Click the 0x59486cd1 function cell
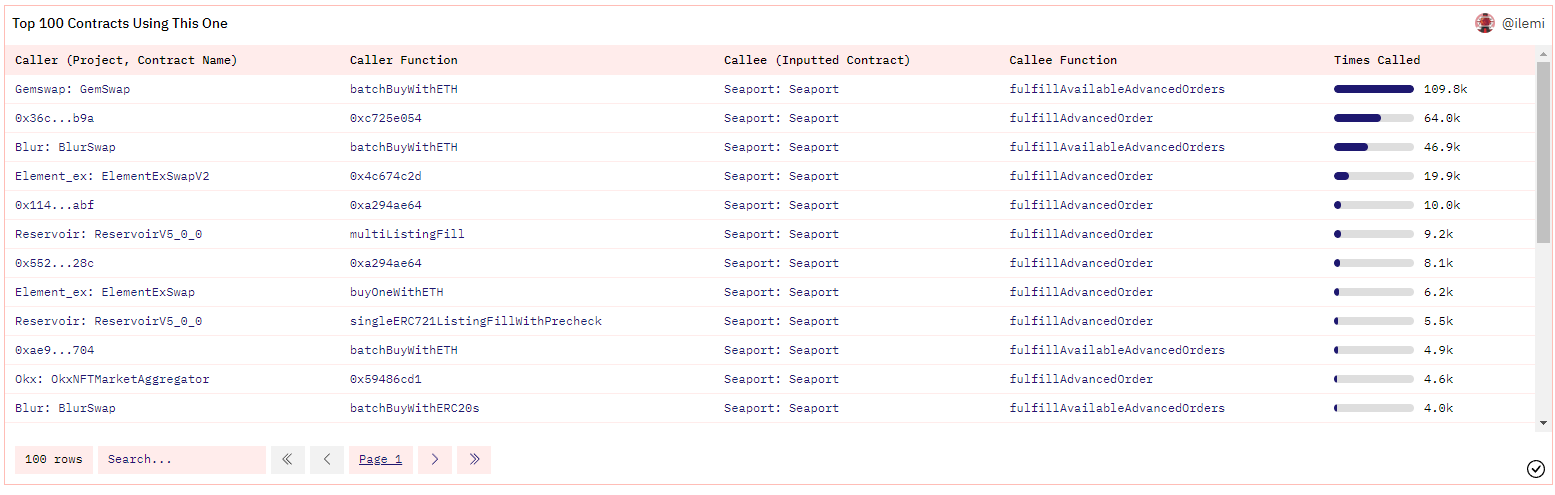The width and height of the screenshot is (1555, 495). [386, 379]
